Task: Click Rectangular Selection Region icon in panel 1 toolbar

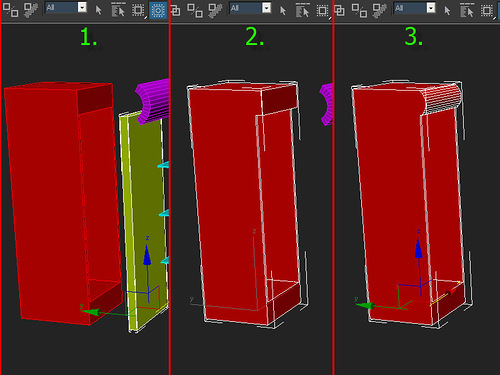Action: pos(138,10)
